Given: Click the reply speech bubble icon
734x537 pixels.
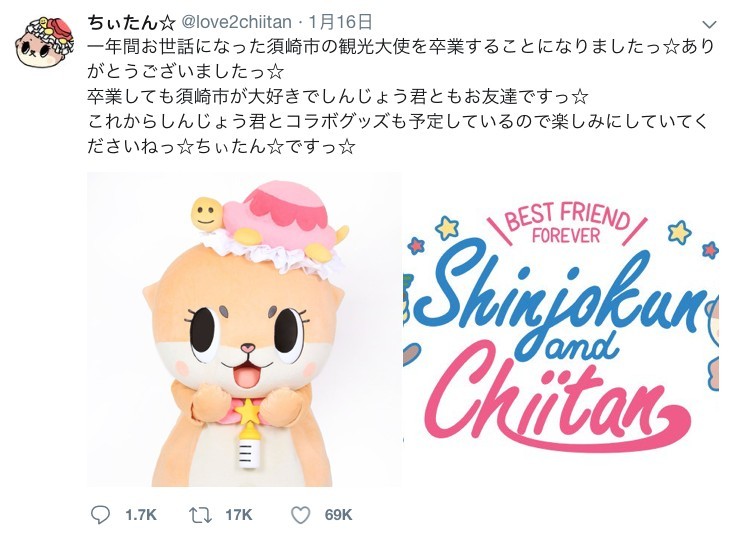Looking at the screenshot, I should (100, 514).
